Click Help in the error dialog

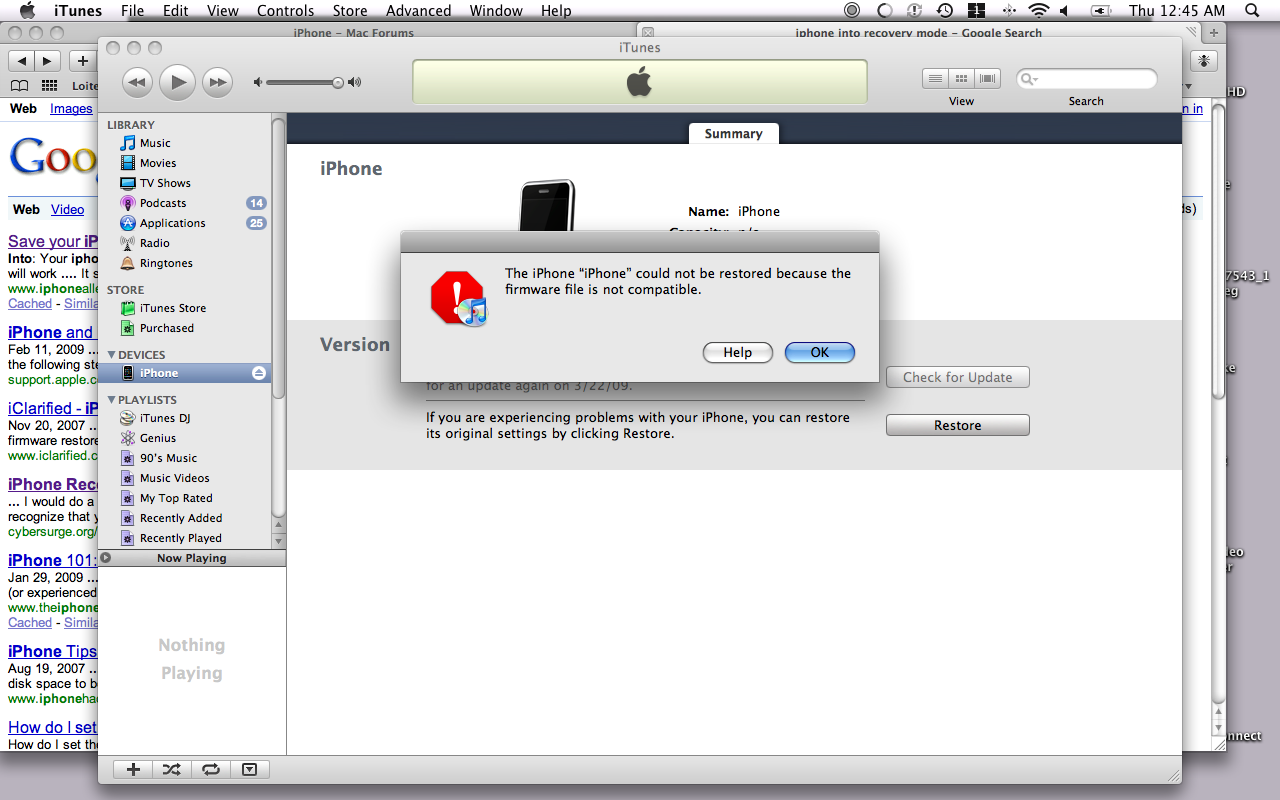tap(738, 352)
